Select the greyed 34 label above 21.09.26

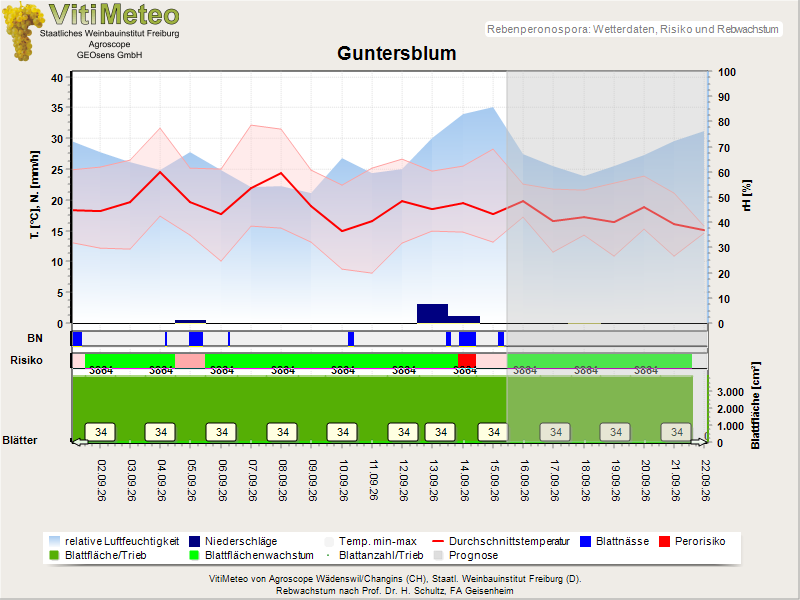[677, 432]
